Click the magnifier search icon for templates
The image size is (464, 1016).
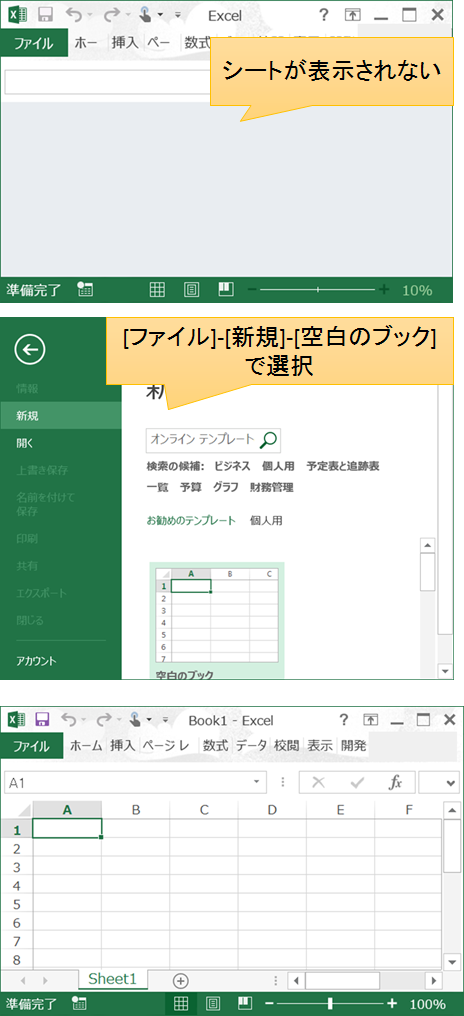coord(268,440)
